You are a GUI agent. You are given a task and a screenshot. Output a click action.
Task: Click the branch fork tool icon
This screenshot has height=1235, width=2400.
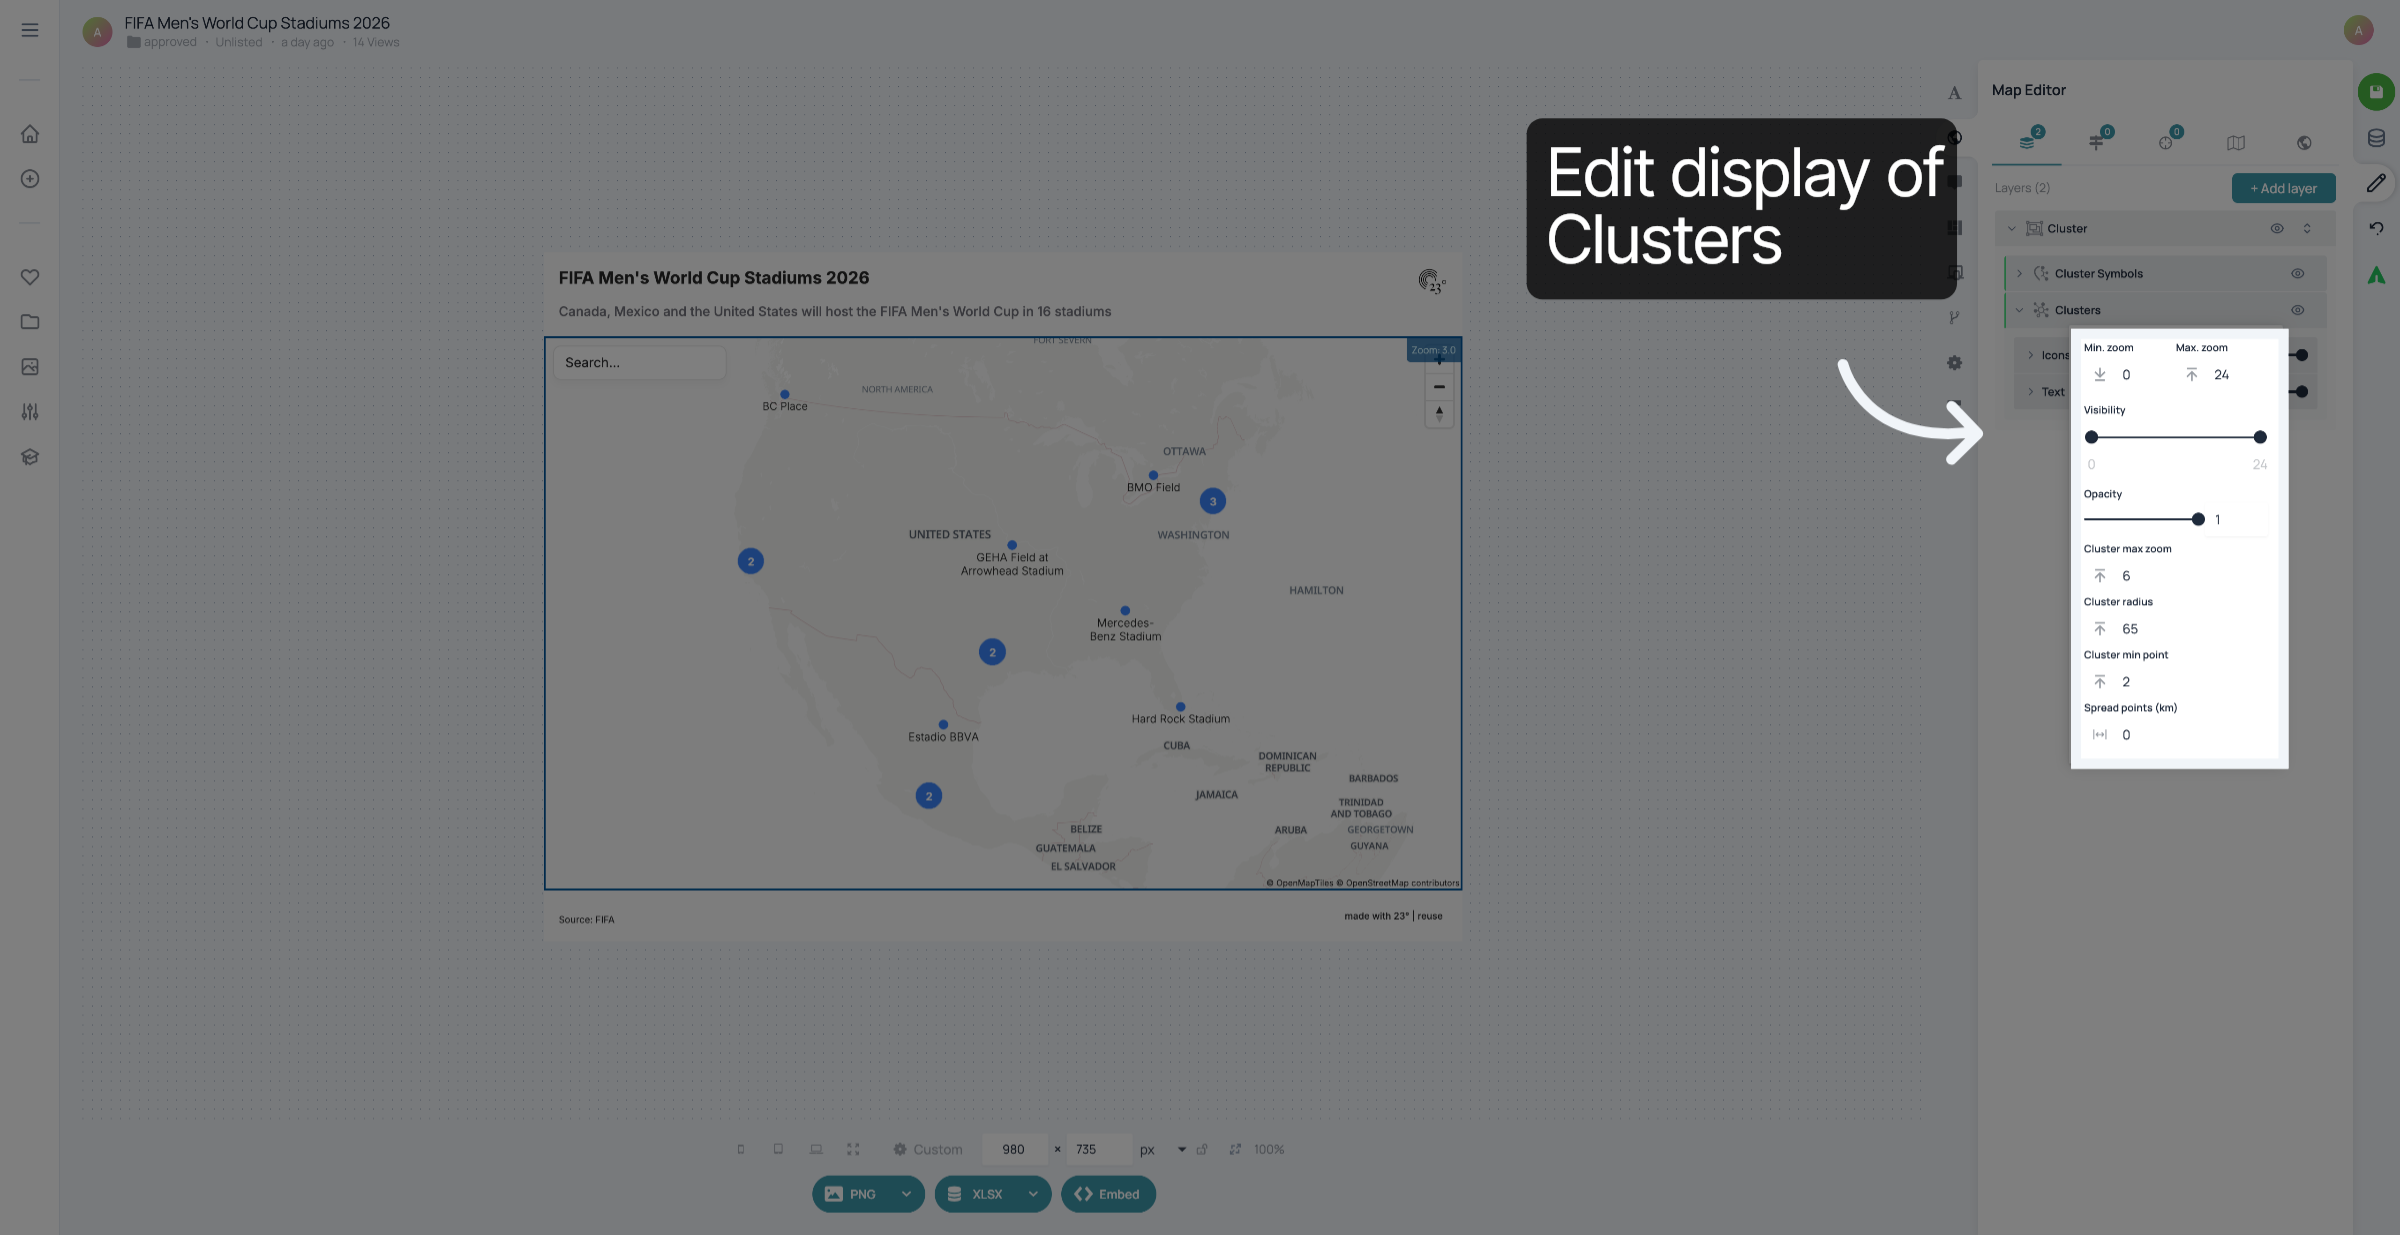click(1954, 318)
